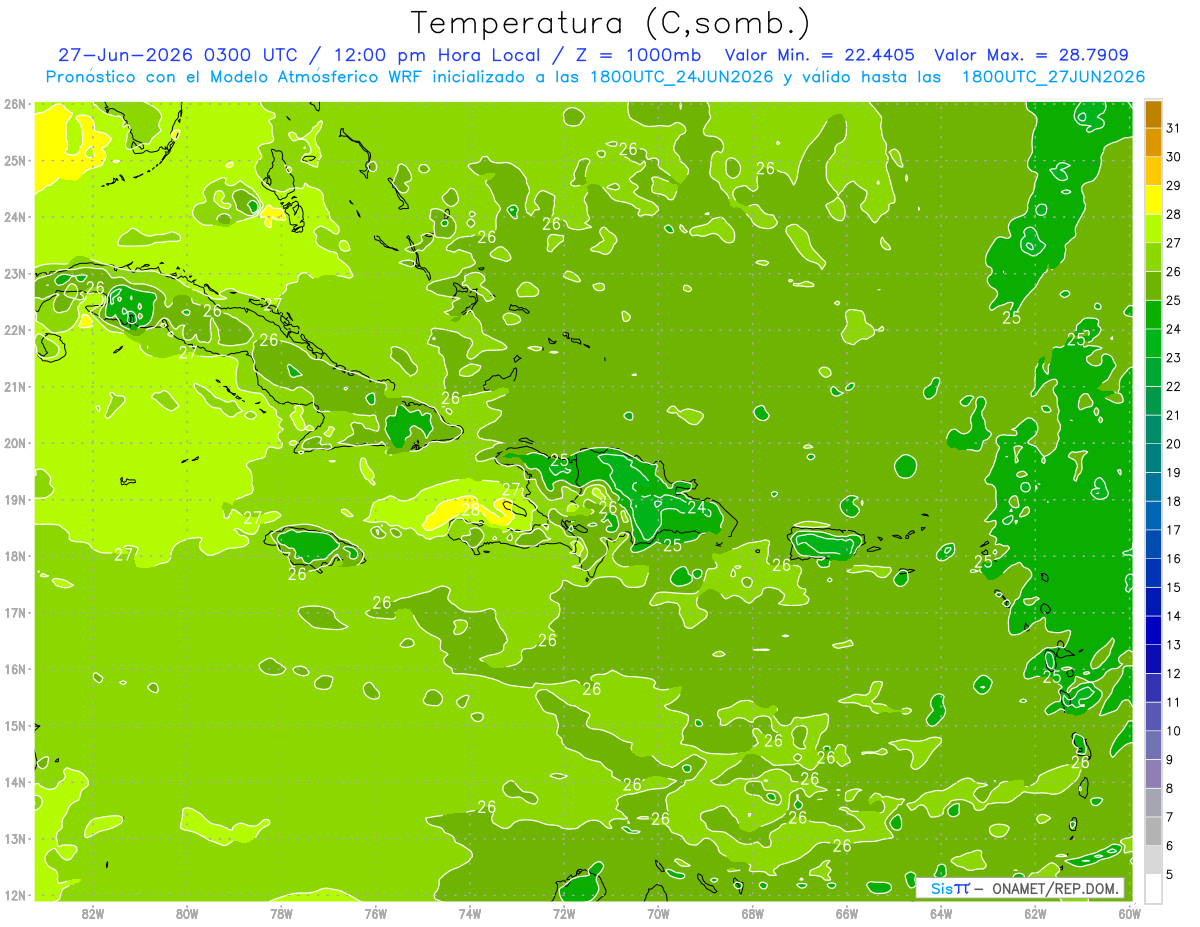
Task: Click the title "Temperatura (C,somb.)"
Action: [610, 24]
